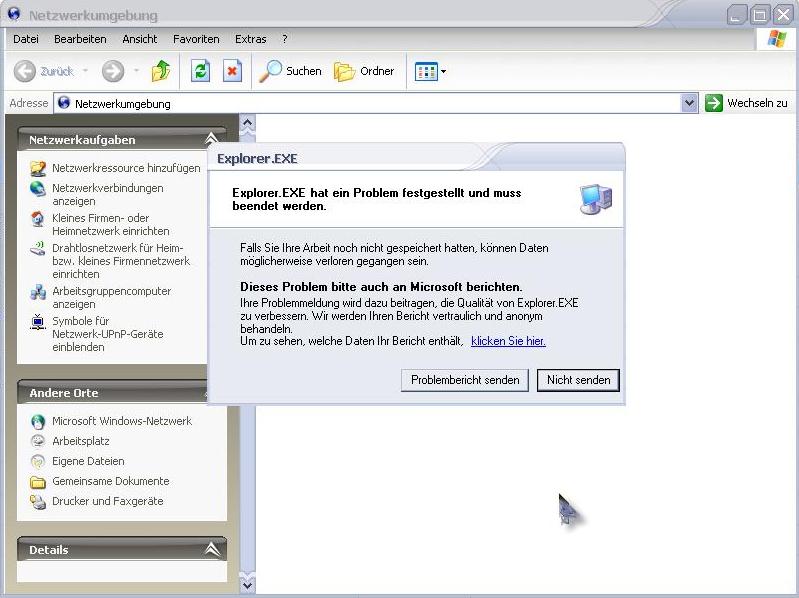This screenshot has height=598, width=799.
Task: Click Heimnetzwerk einrichten house icon
Action: (38, 219)
